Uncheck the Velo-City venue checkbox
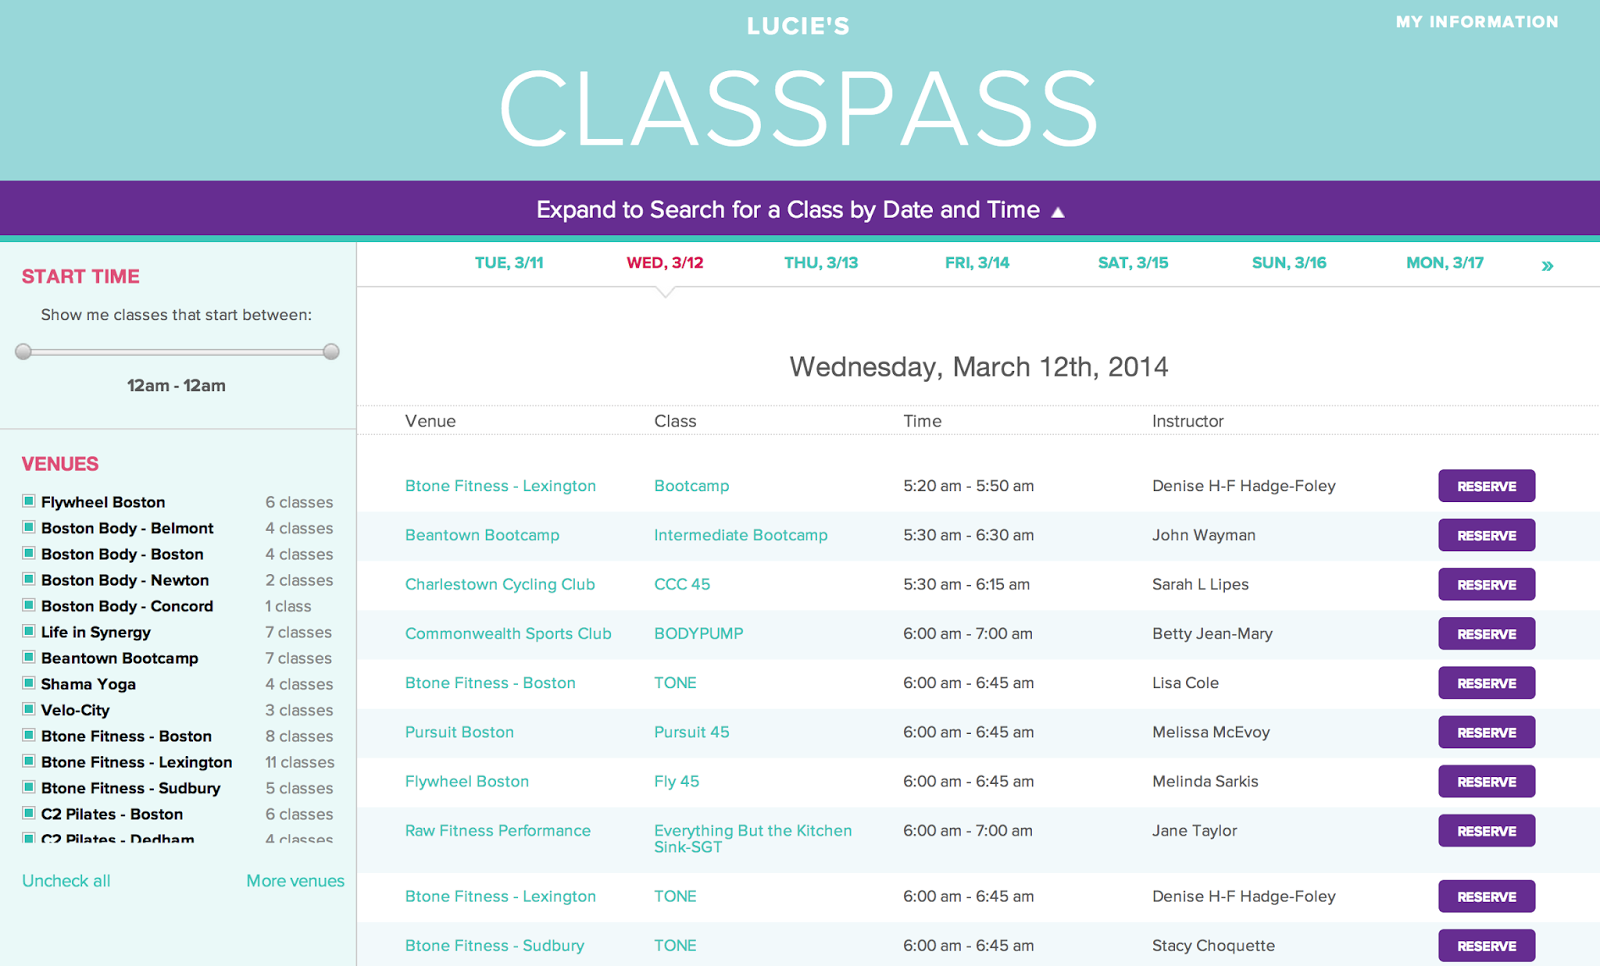Screen dimensions: 1600x966 [29, 709]
